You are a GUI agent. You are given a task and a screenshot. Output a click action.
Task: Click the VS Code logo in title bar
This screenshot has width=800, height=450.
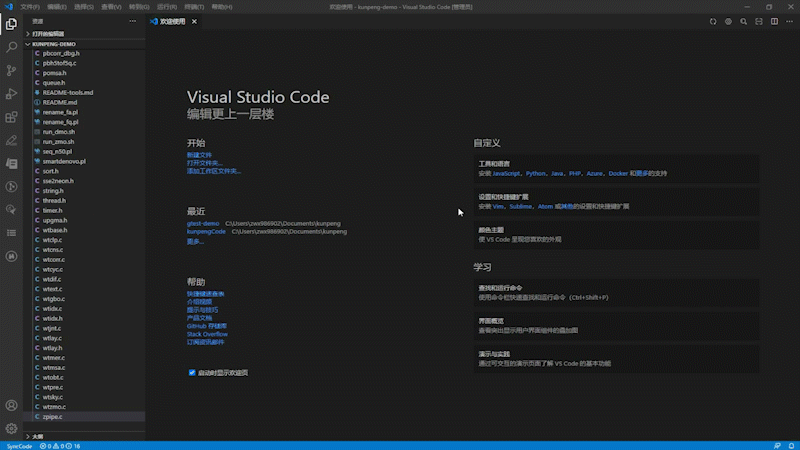click(x=8, y=7)
